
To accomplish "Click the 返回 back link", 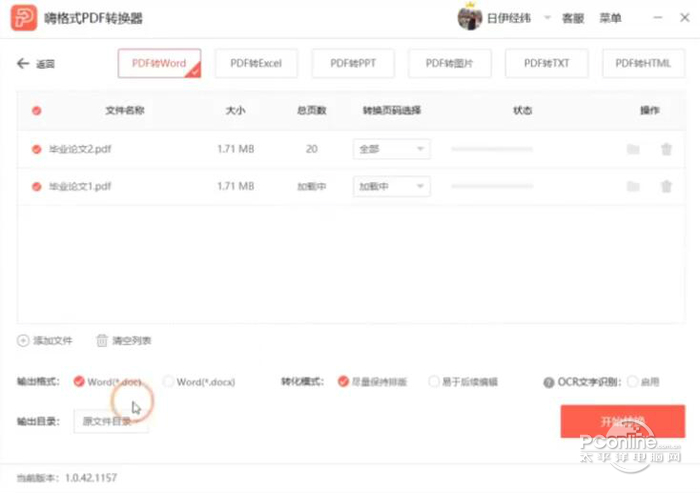I will pos(45,64).
